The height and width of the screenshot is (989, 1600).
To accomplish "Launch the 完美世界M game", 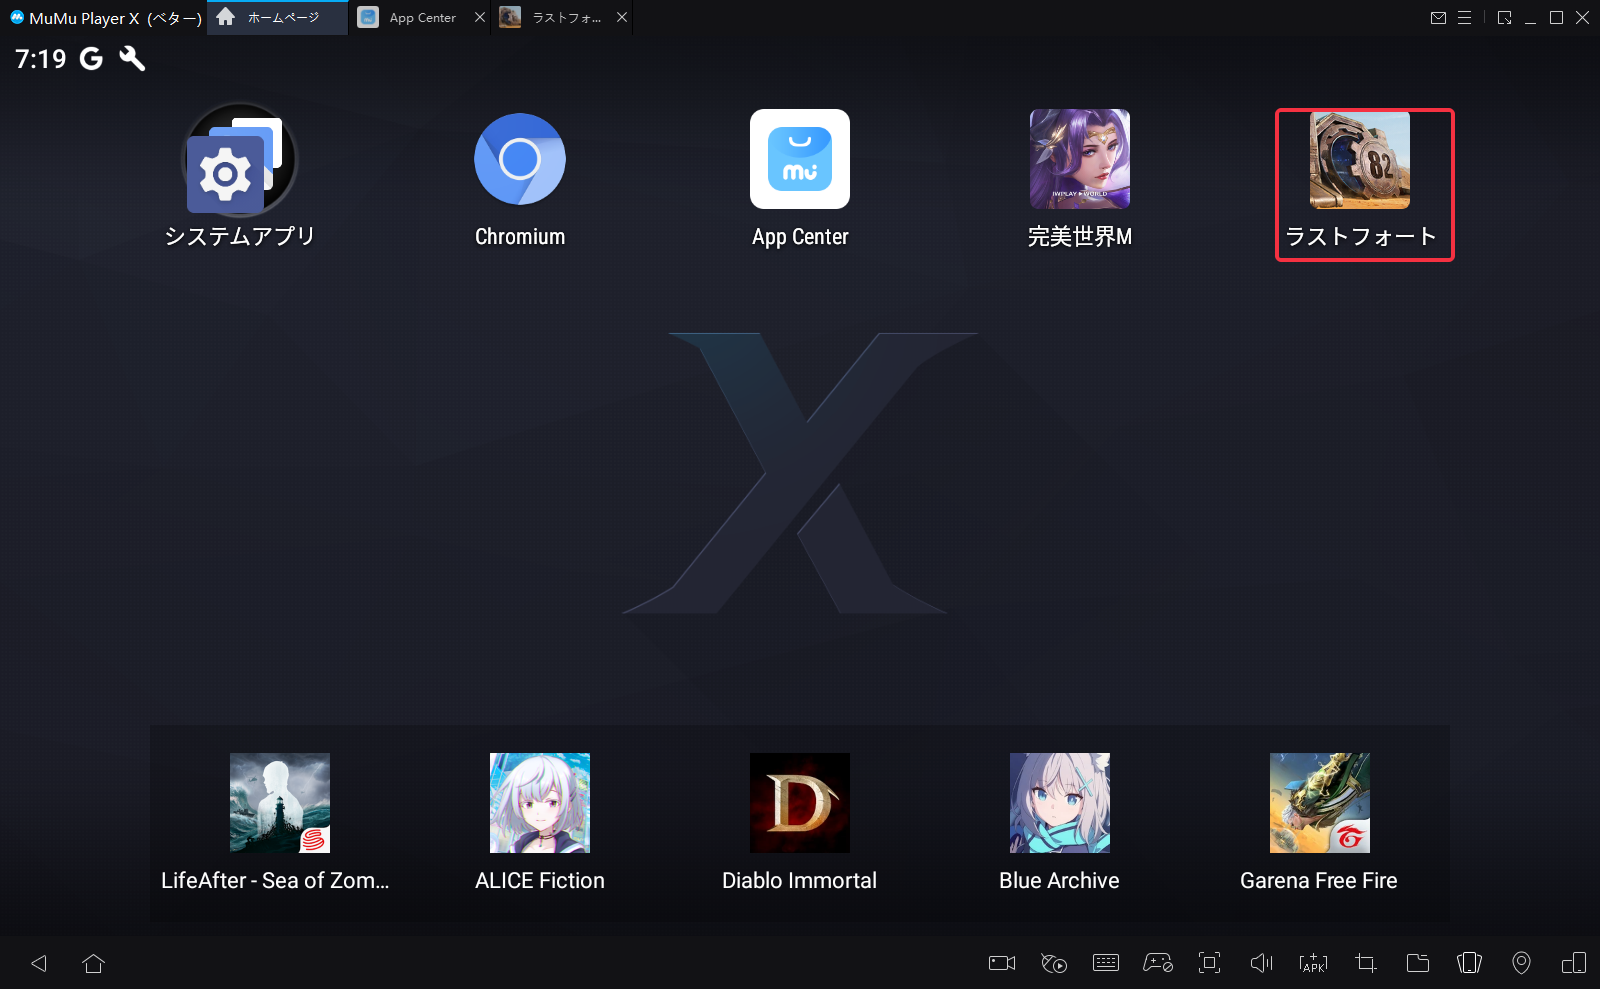I will point(1080,159).
